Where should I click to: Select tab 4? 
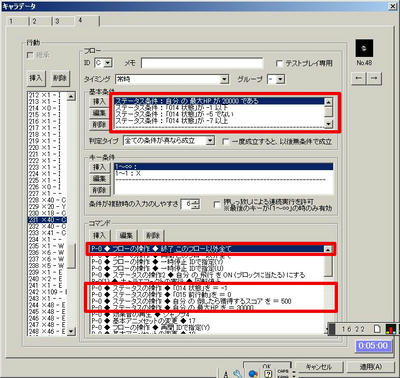88,20
